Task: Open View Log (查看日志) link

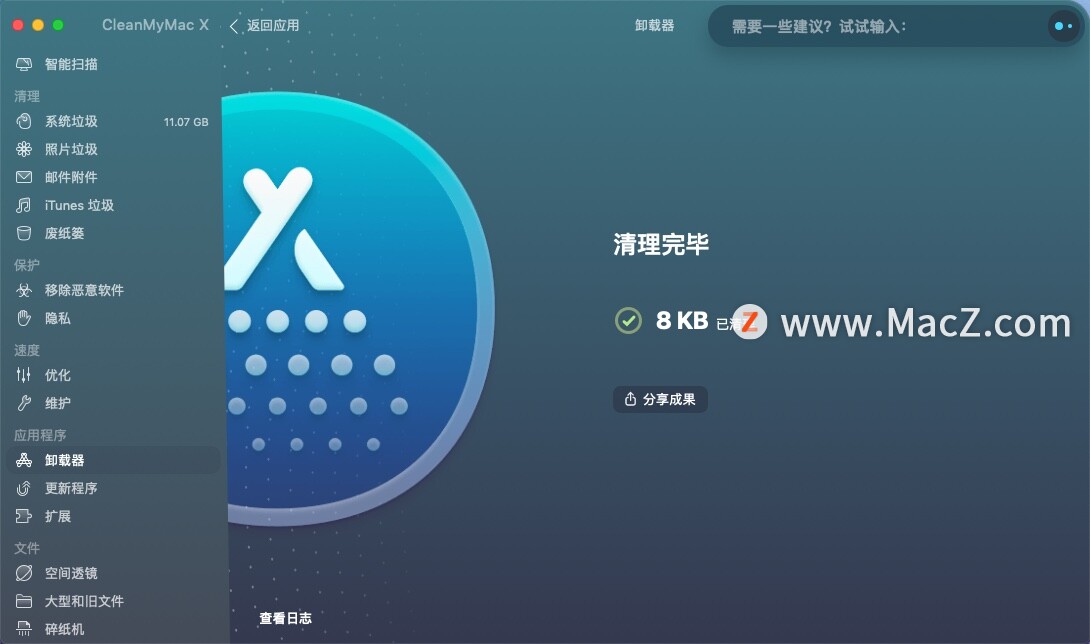Action: [285, 618]
